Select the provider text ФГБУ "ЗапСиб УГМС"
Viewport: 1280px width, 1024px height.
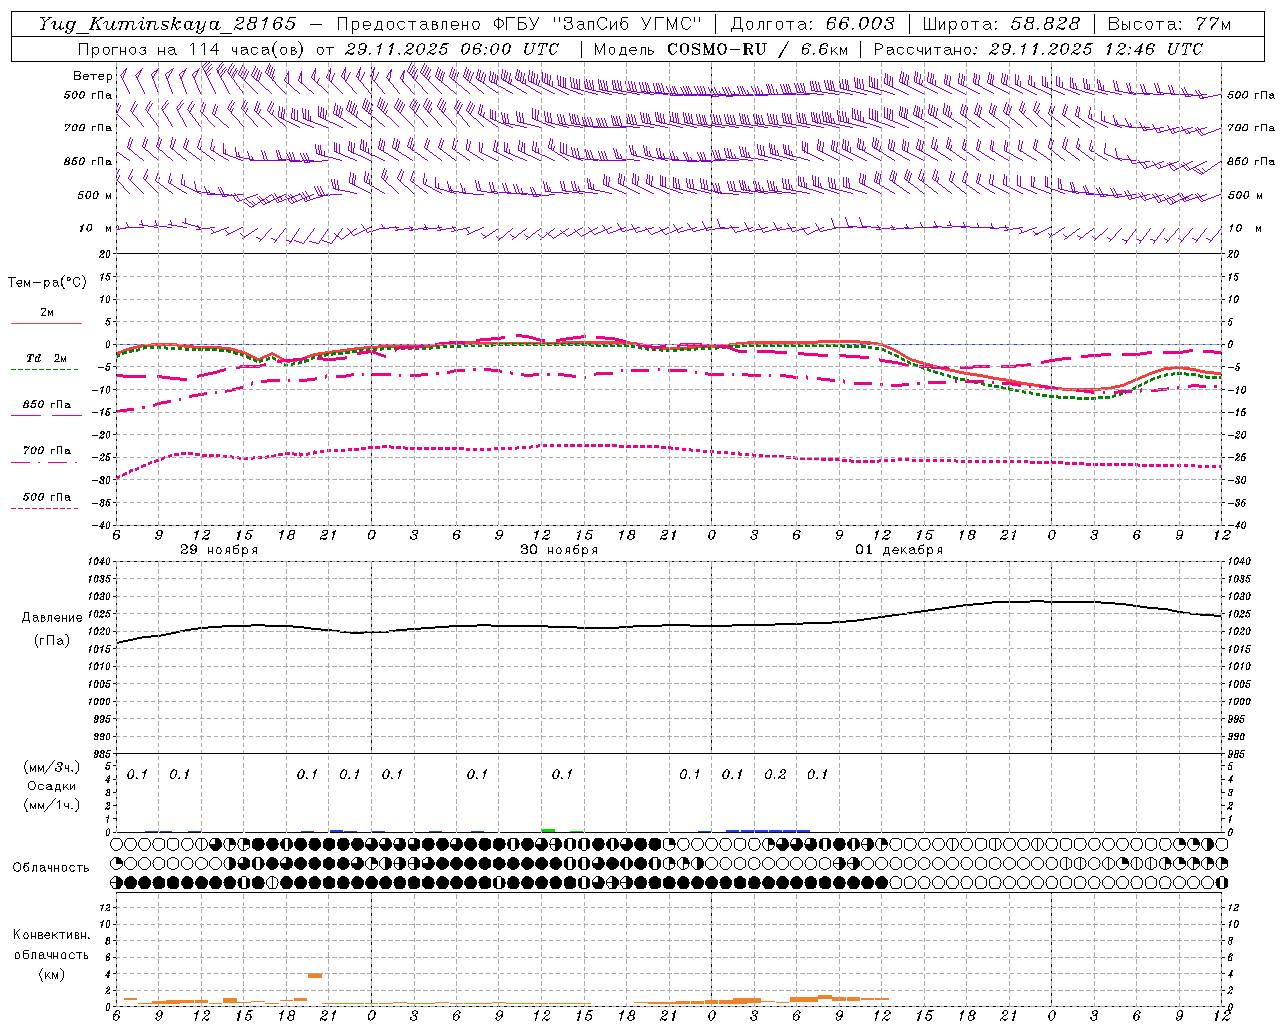pyautogui.click(x=599, y=24)
